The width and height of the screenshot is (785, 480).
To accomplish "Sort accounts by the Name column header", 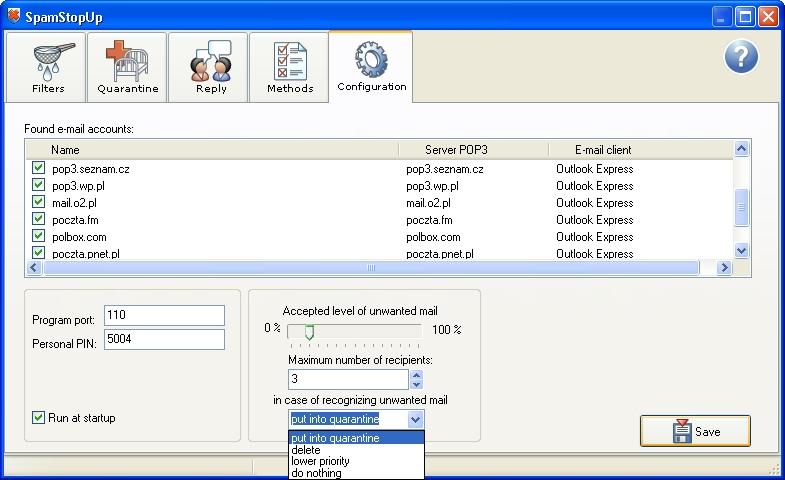I will (212, 150).
